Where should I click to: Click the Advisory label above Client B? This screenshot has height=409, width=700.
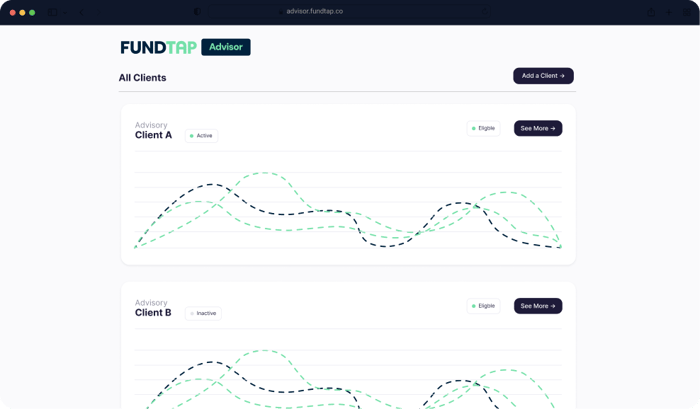tap(151, 303)
